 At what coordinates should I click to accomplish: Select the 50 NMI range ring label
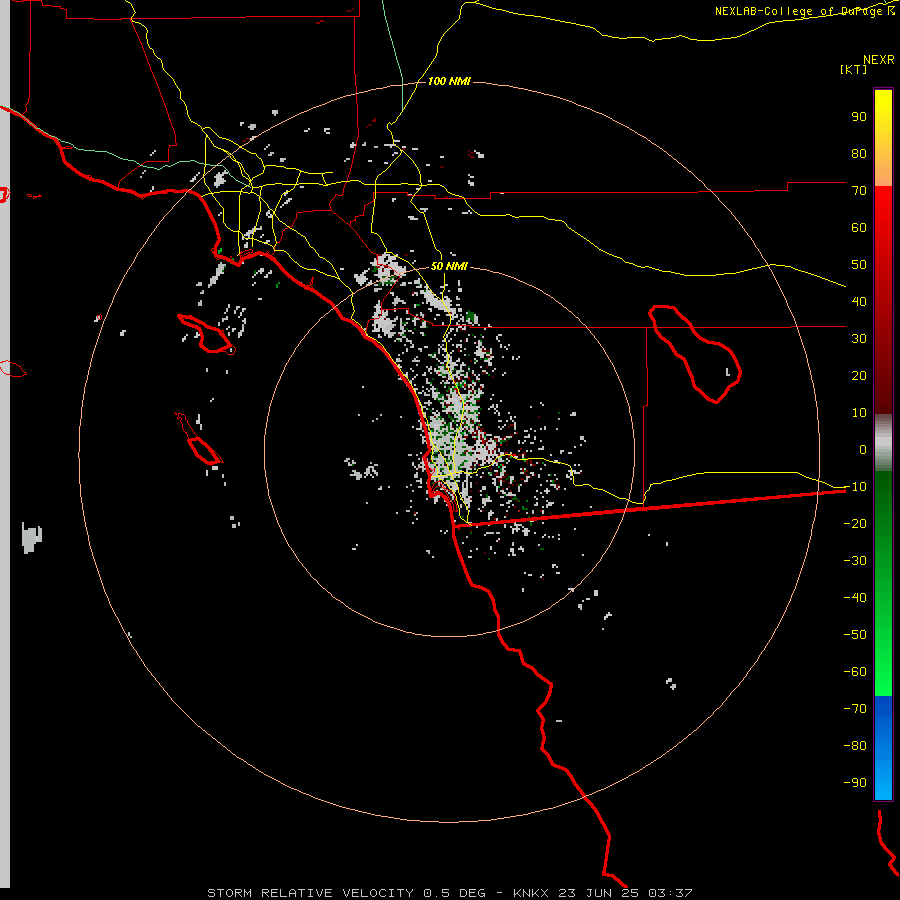449,266
